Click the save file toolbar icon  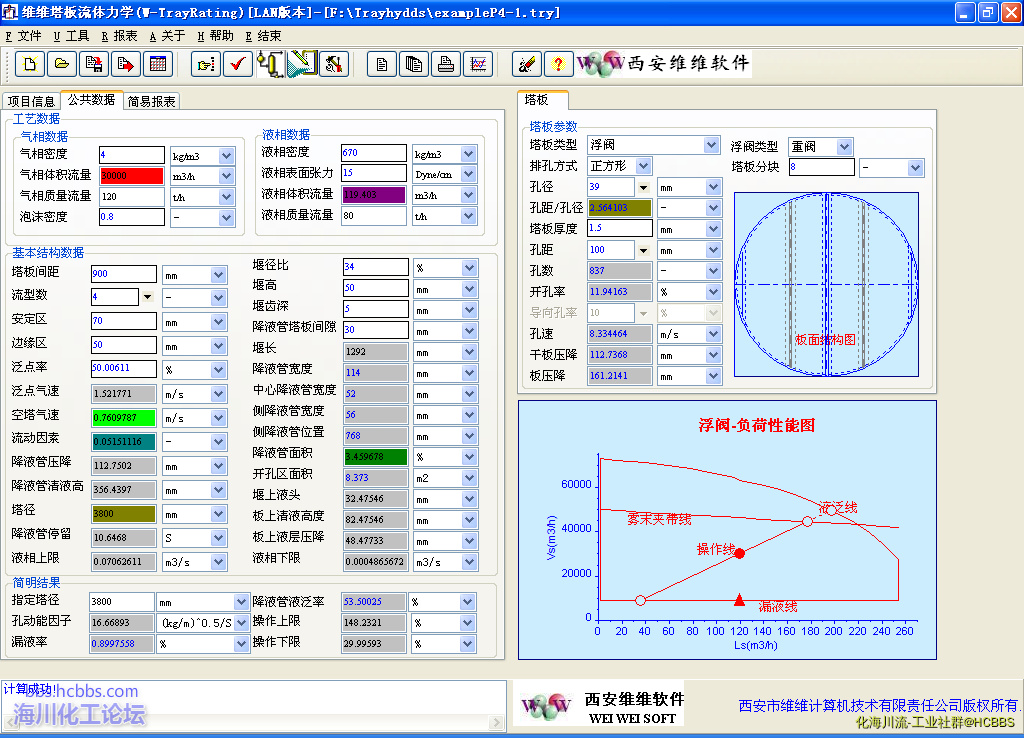pyautogui.click(x=94, y=64)
